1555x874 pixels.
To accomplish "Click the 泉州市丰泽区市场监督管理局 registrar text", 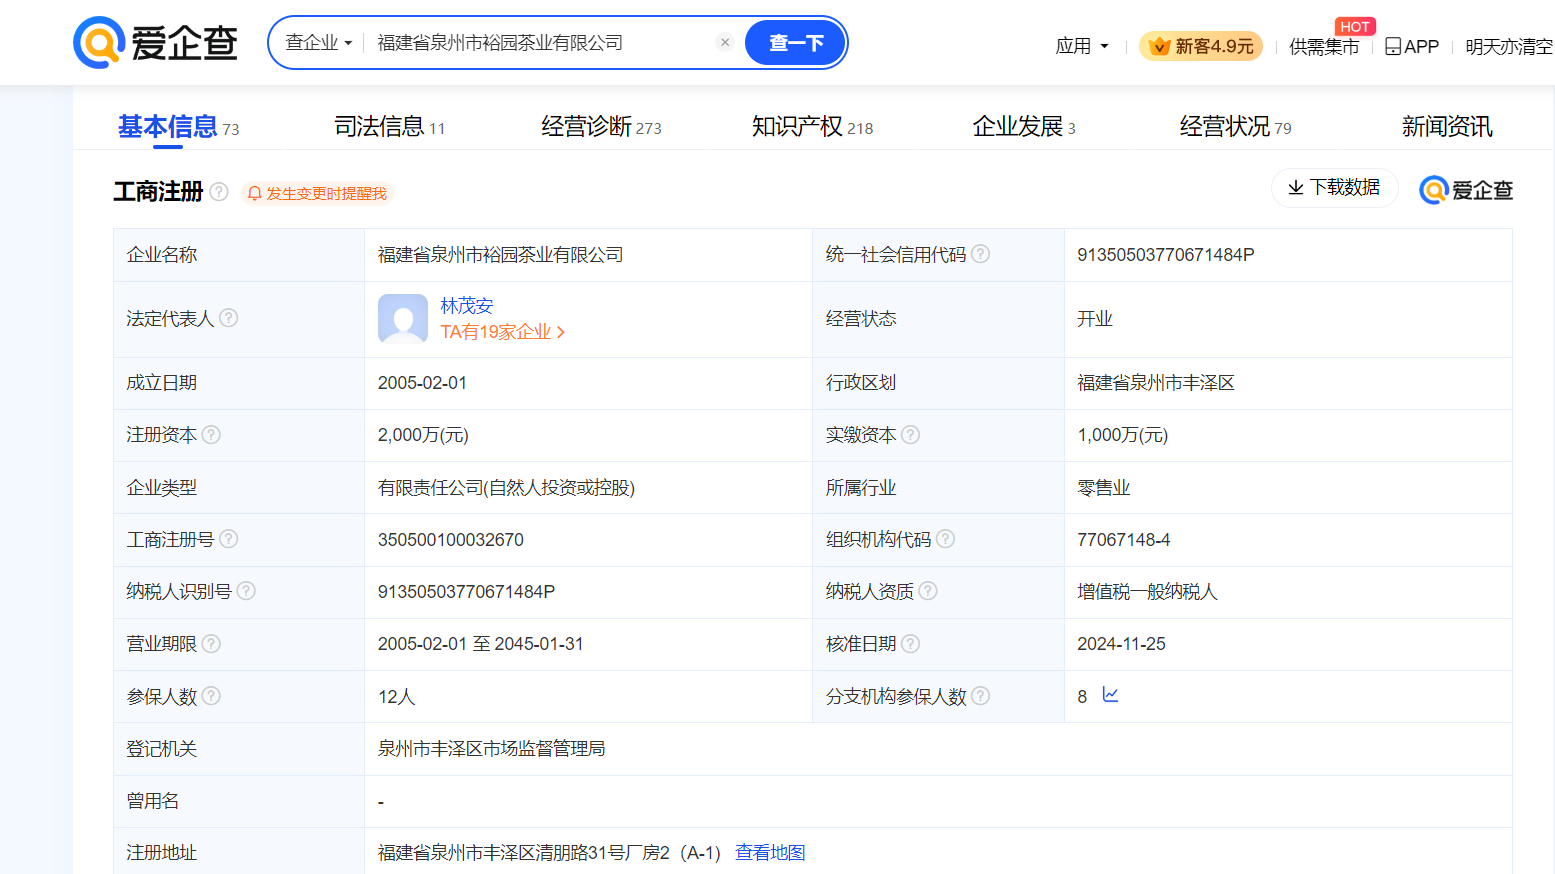I will (491, 749).
